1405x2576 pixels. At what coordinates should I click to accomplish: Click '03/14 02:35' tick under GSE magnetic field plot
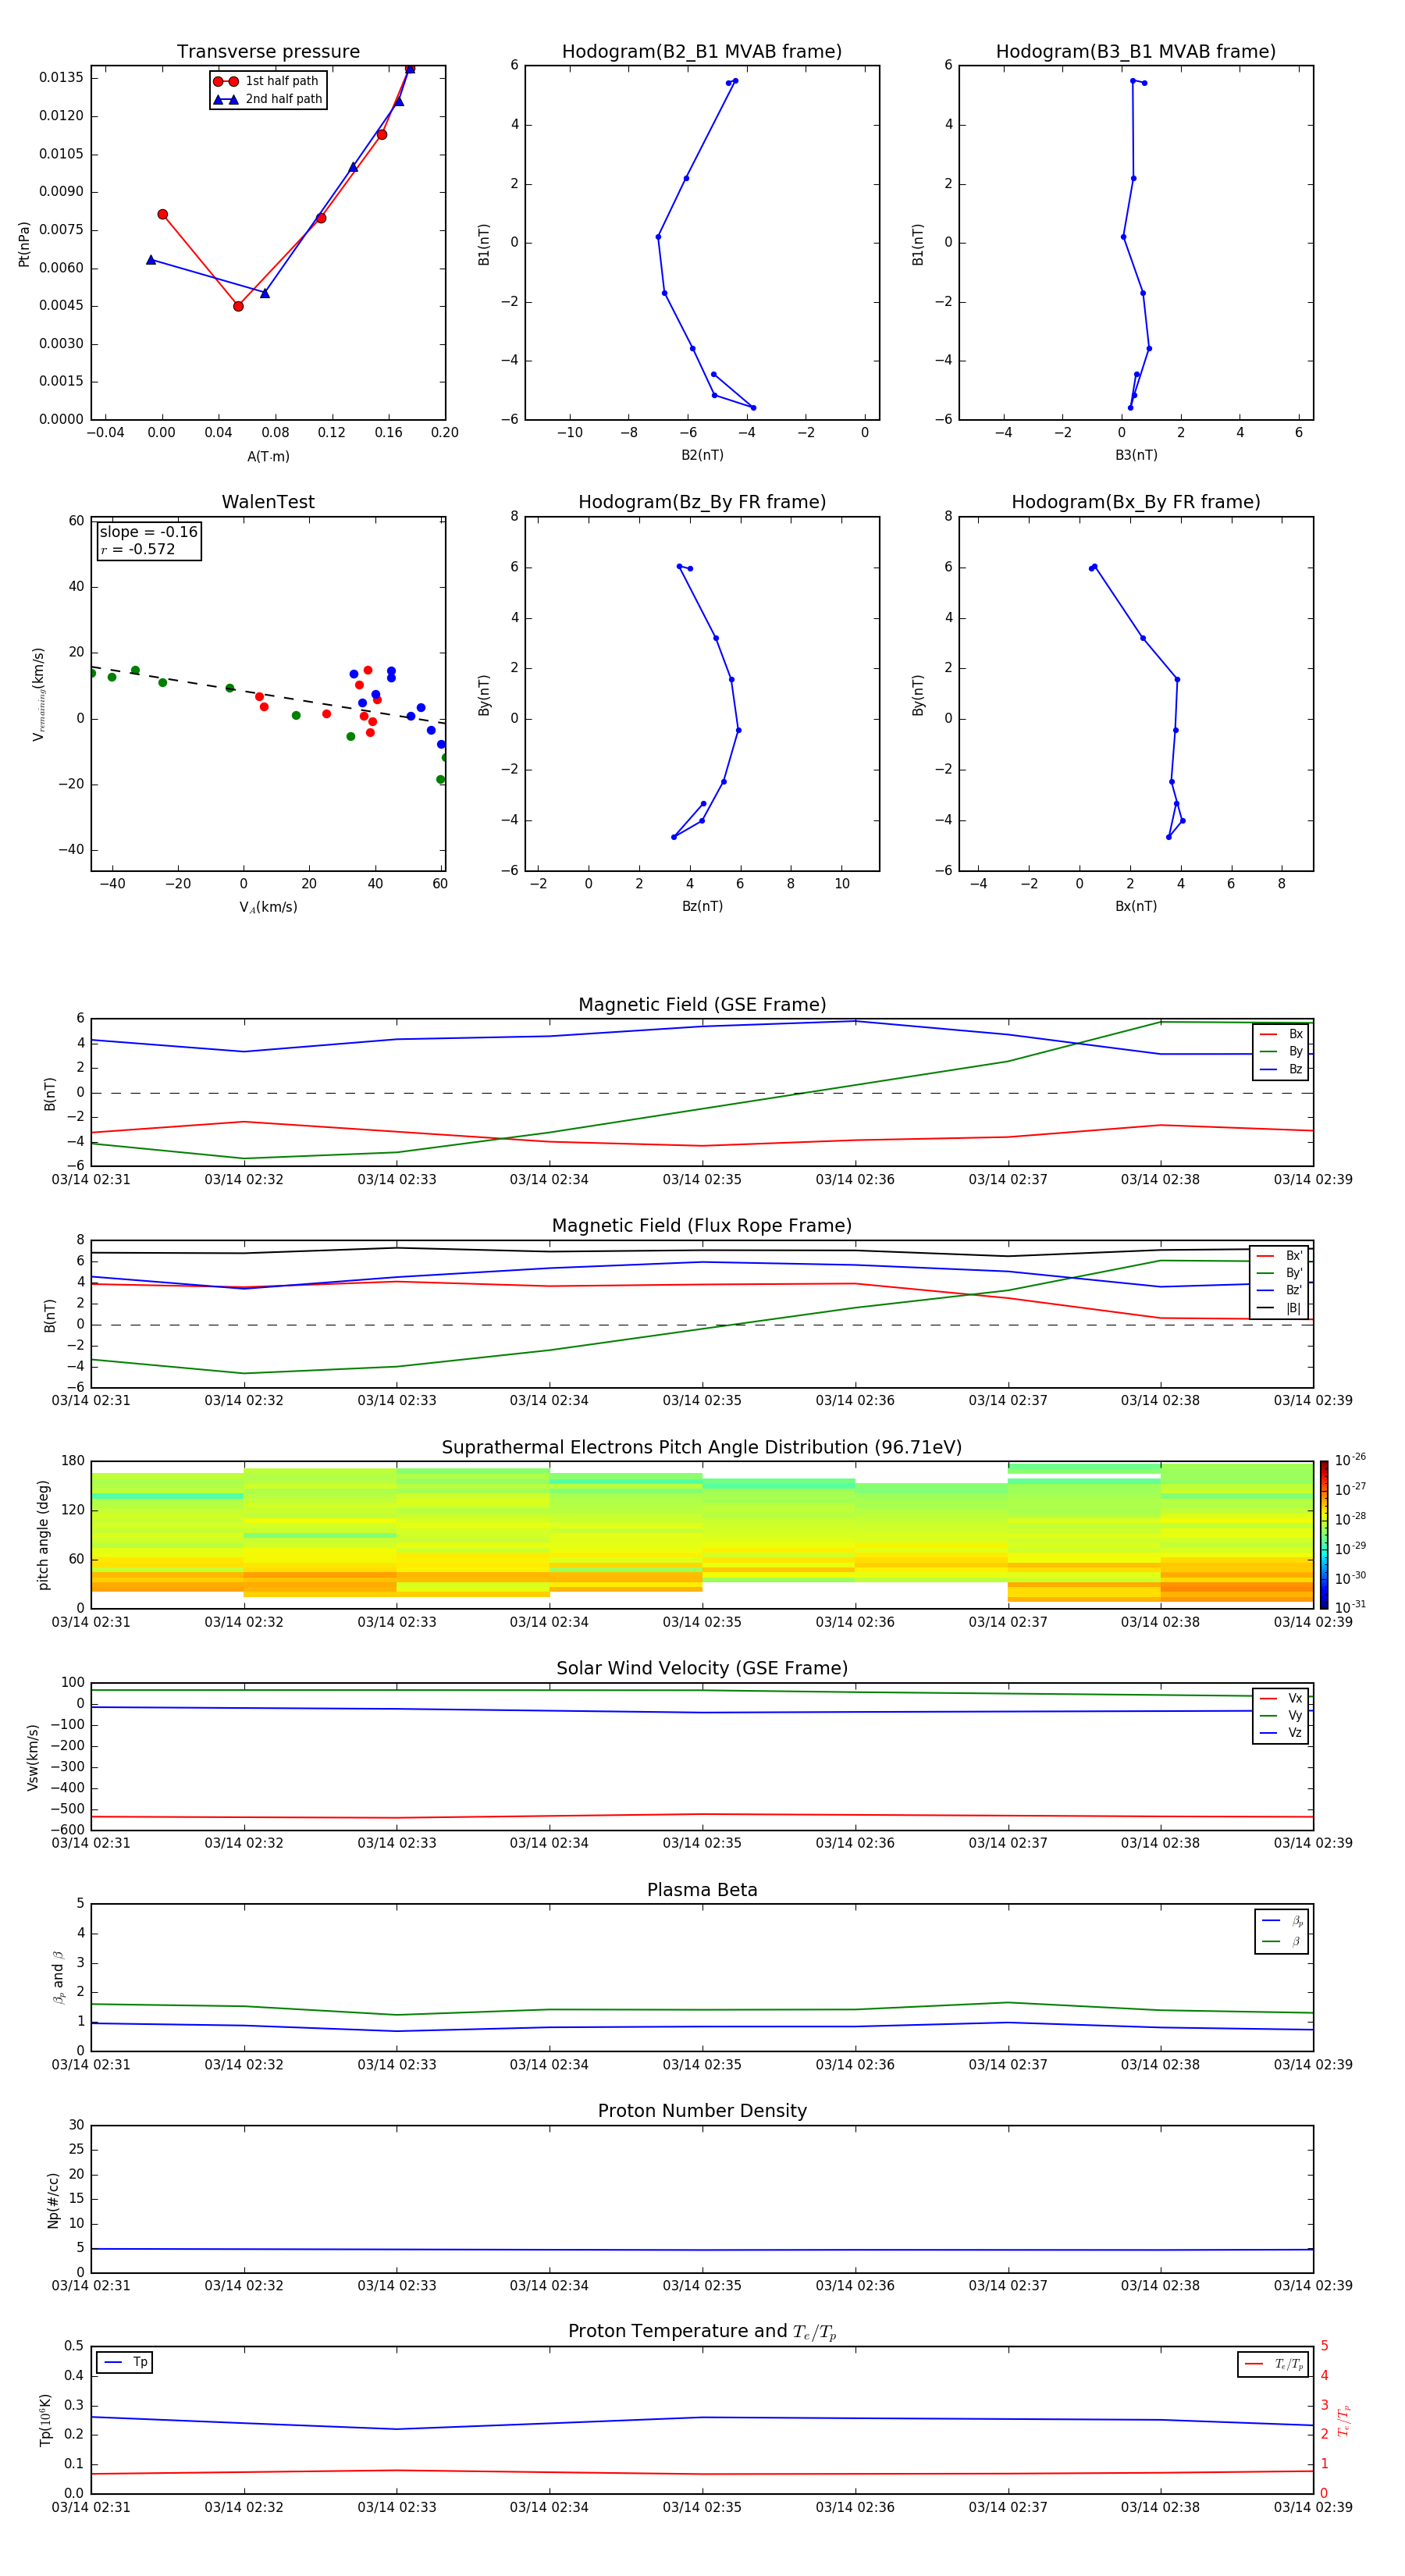tap(702, 1180)
